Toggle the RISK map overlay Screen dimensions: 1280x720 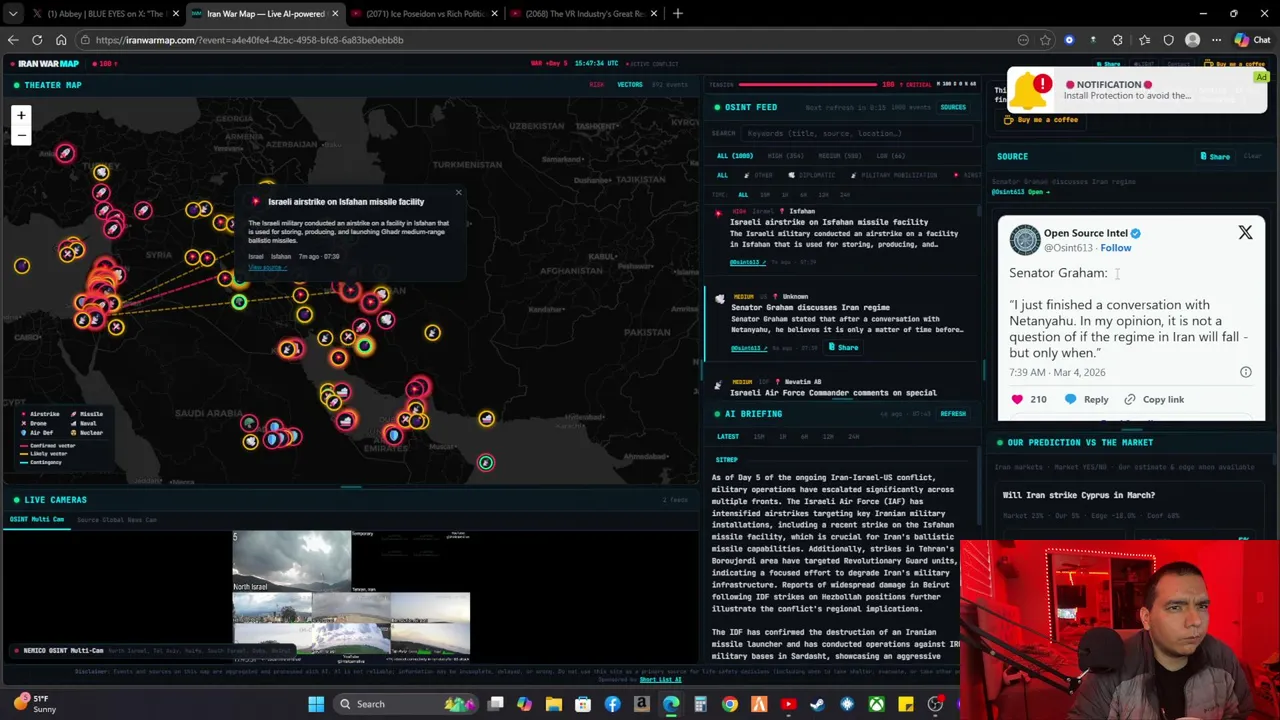pyautogui.click(x=597, y=85)
